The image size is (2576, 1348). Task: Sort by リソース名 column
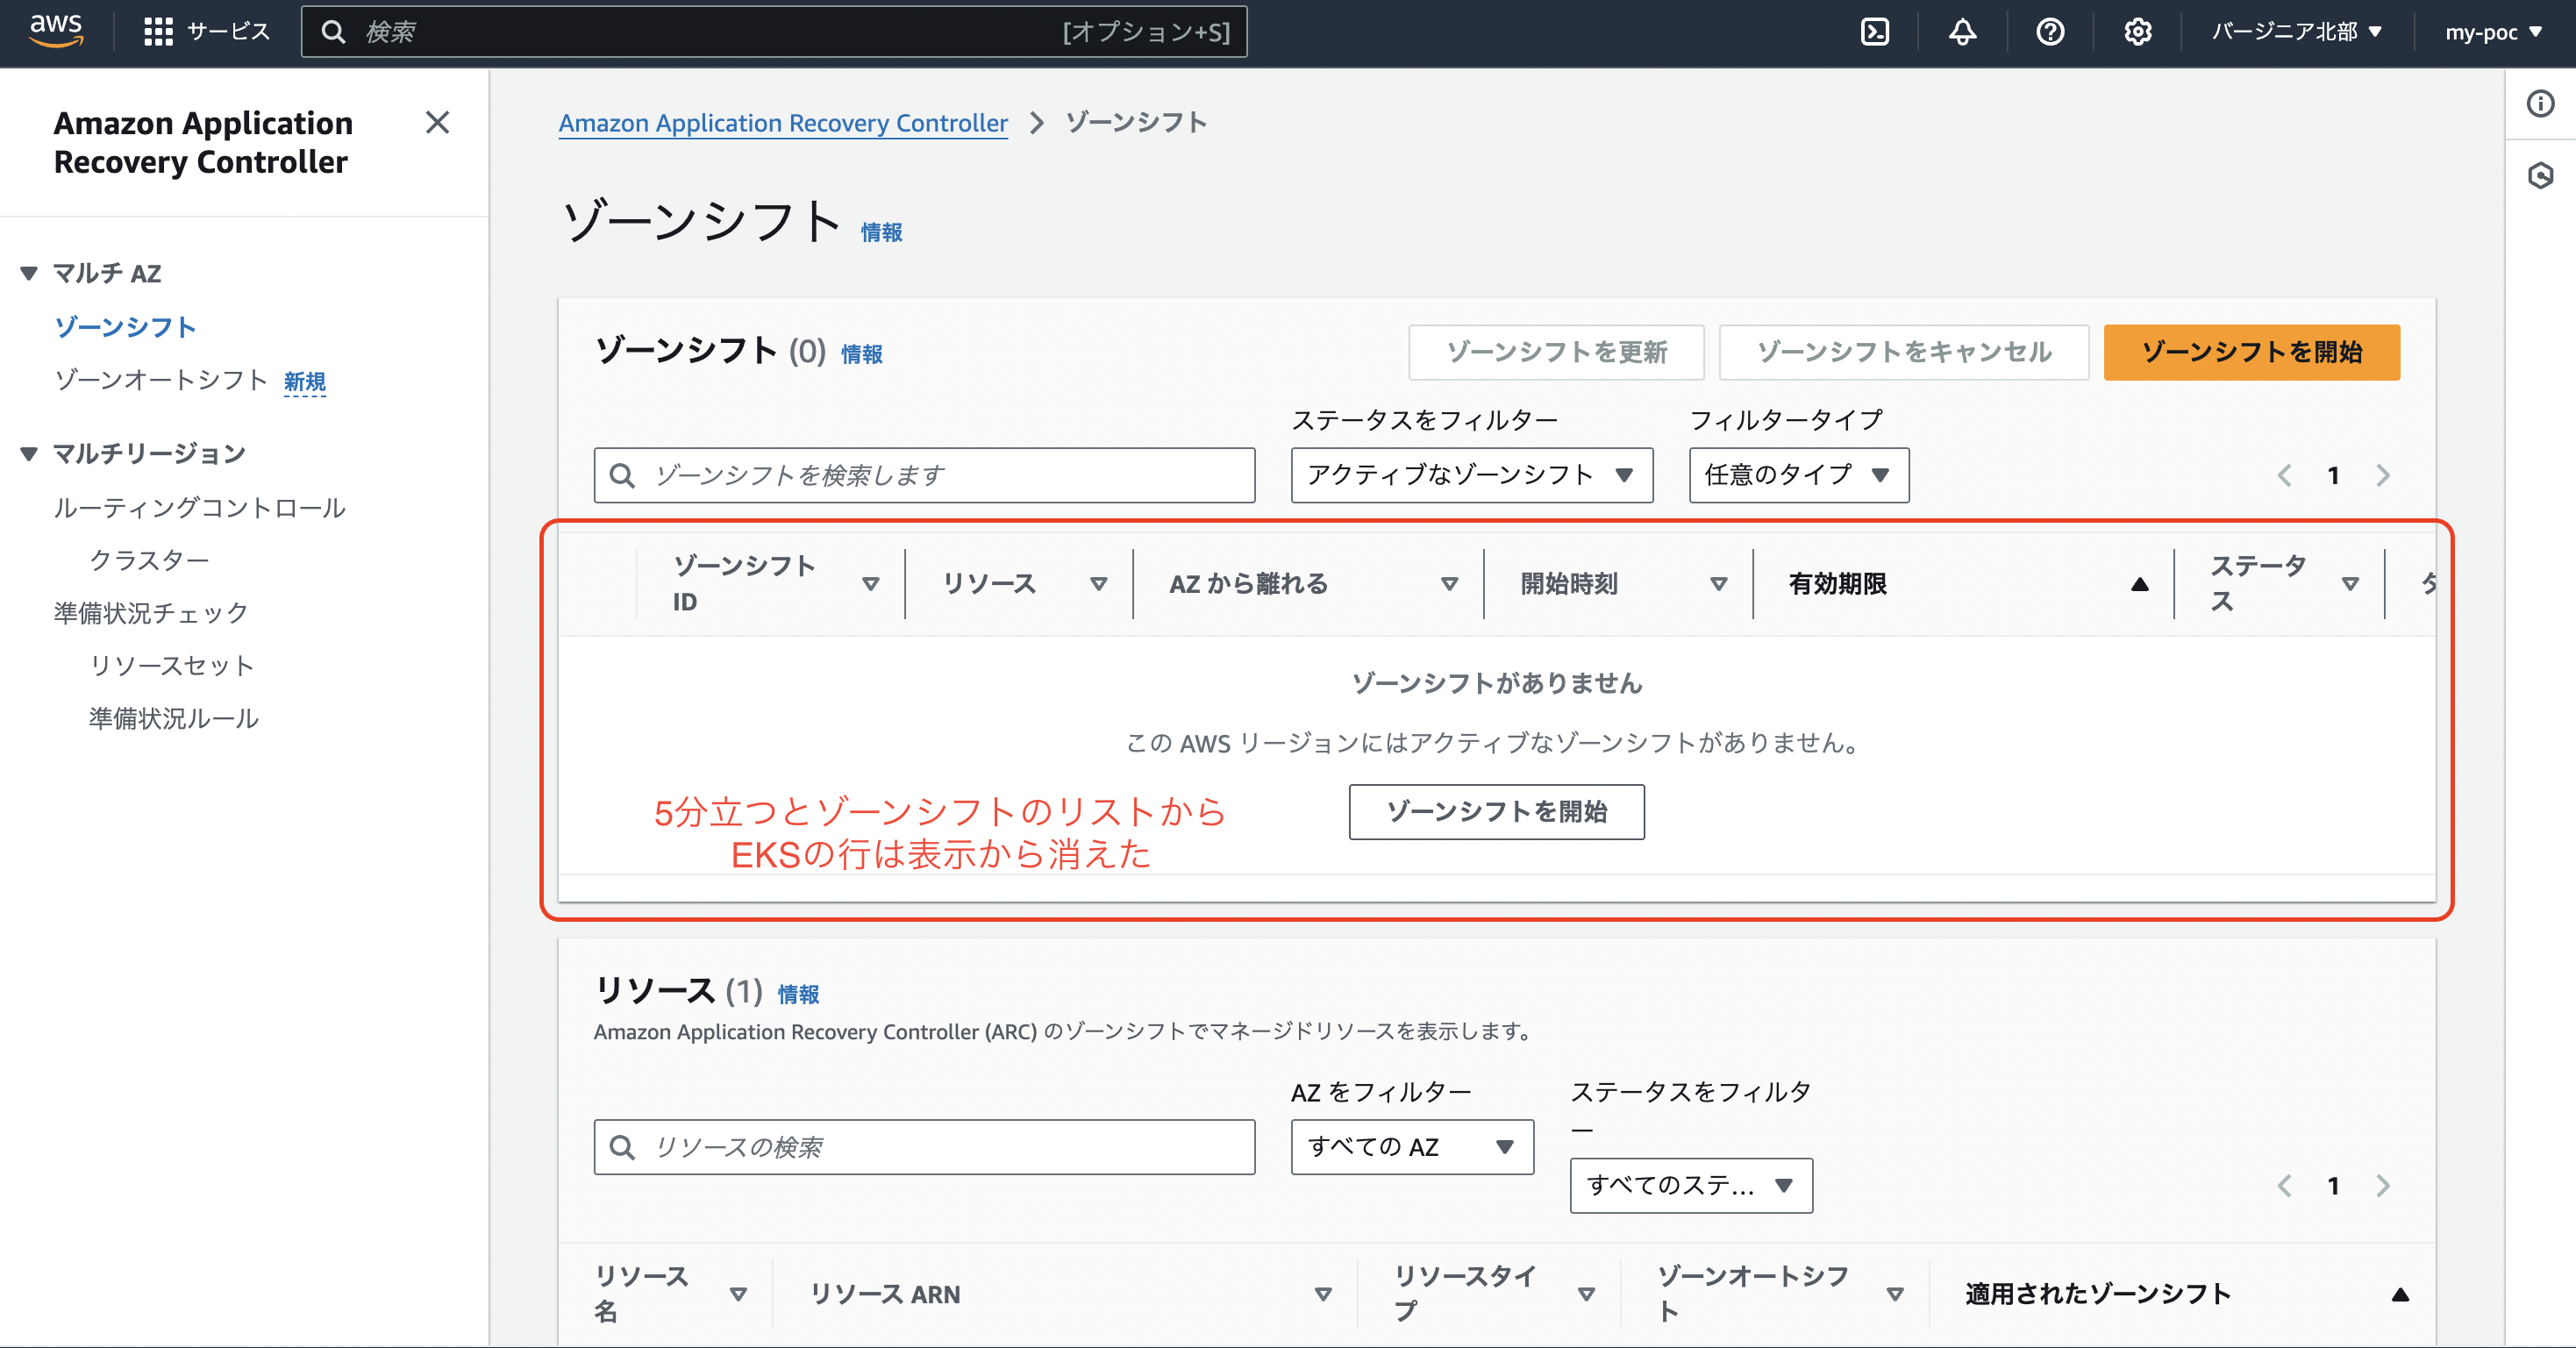(738, 1294)
